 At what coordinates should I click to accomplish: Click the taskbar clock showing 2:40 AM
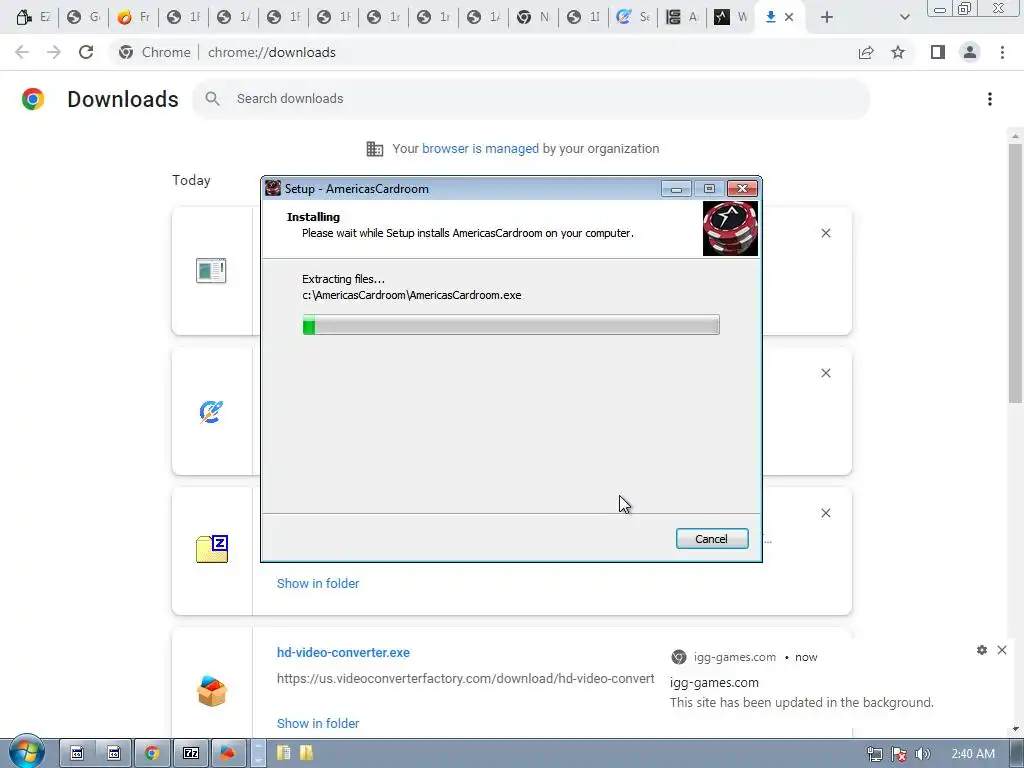[973, 754]
